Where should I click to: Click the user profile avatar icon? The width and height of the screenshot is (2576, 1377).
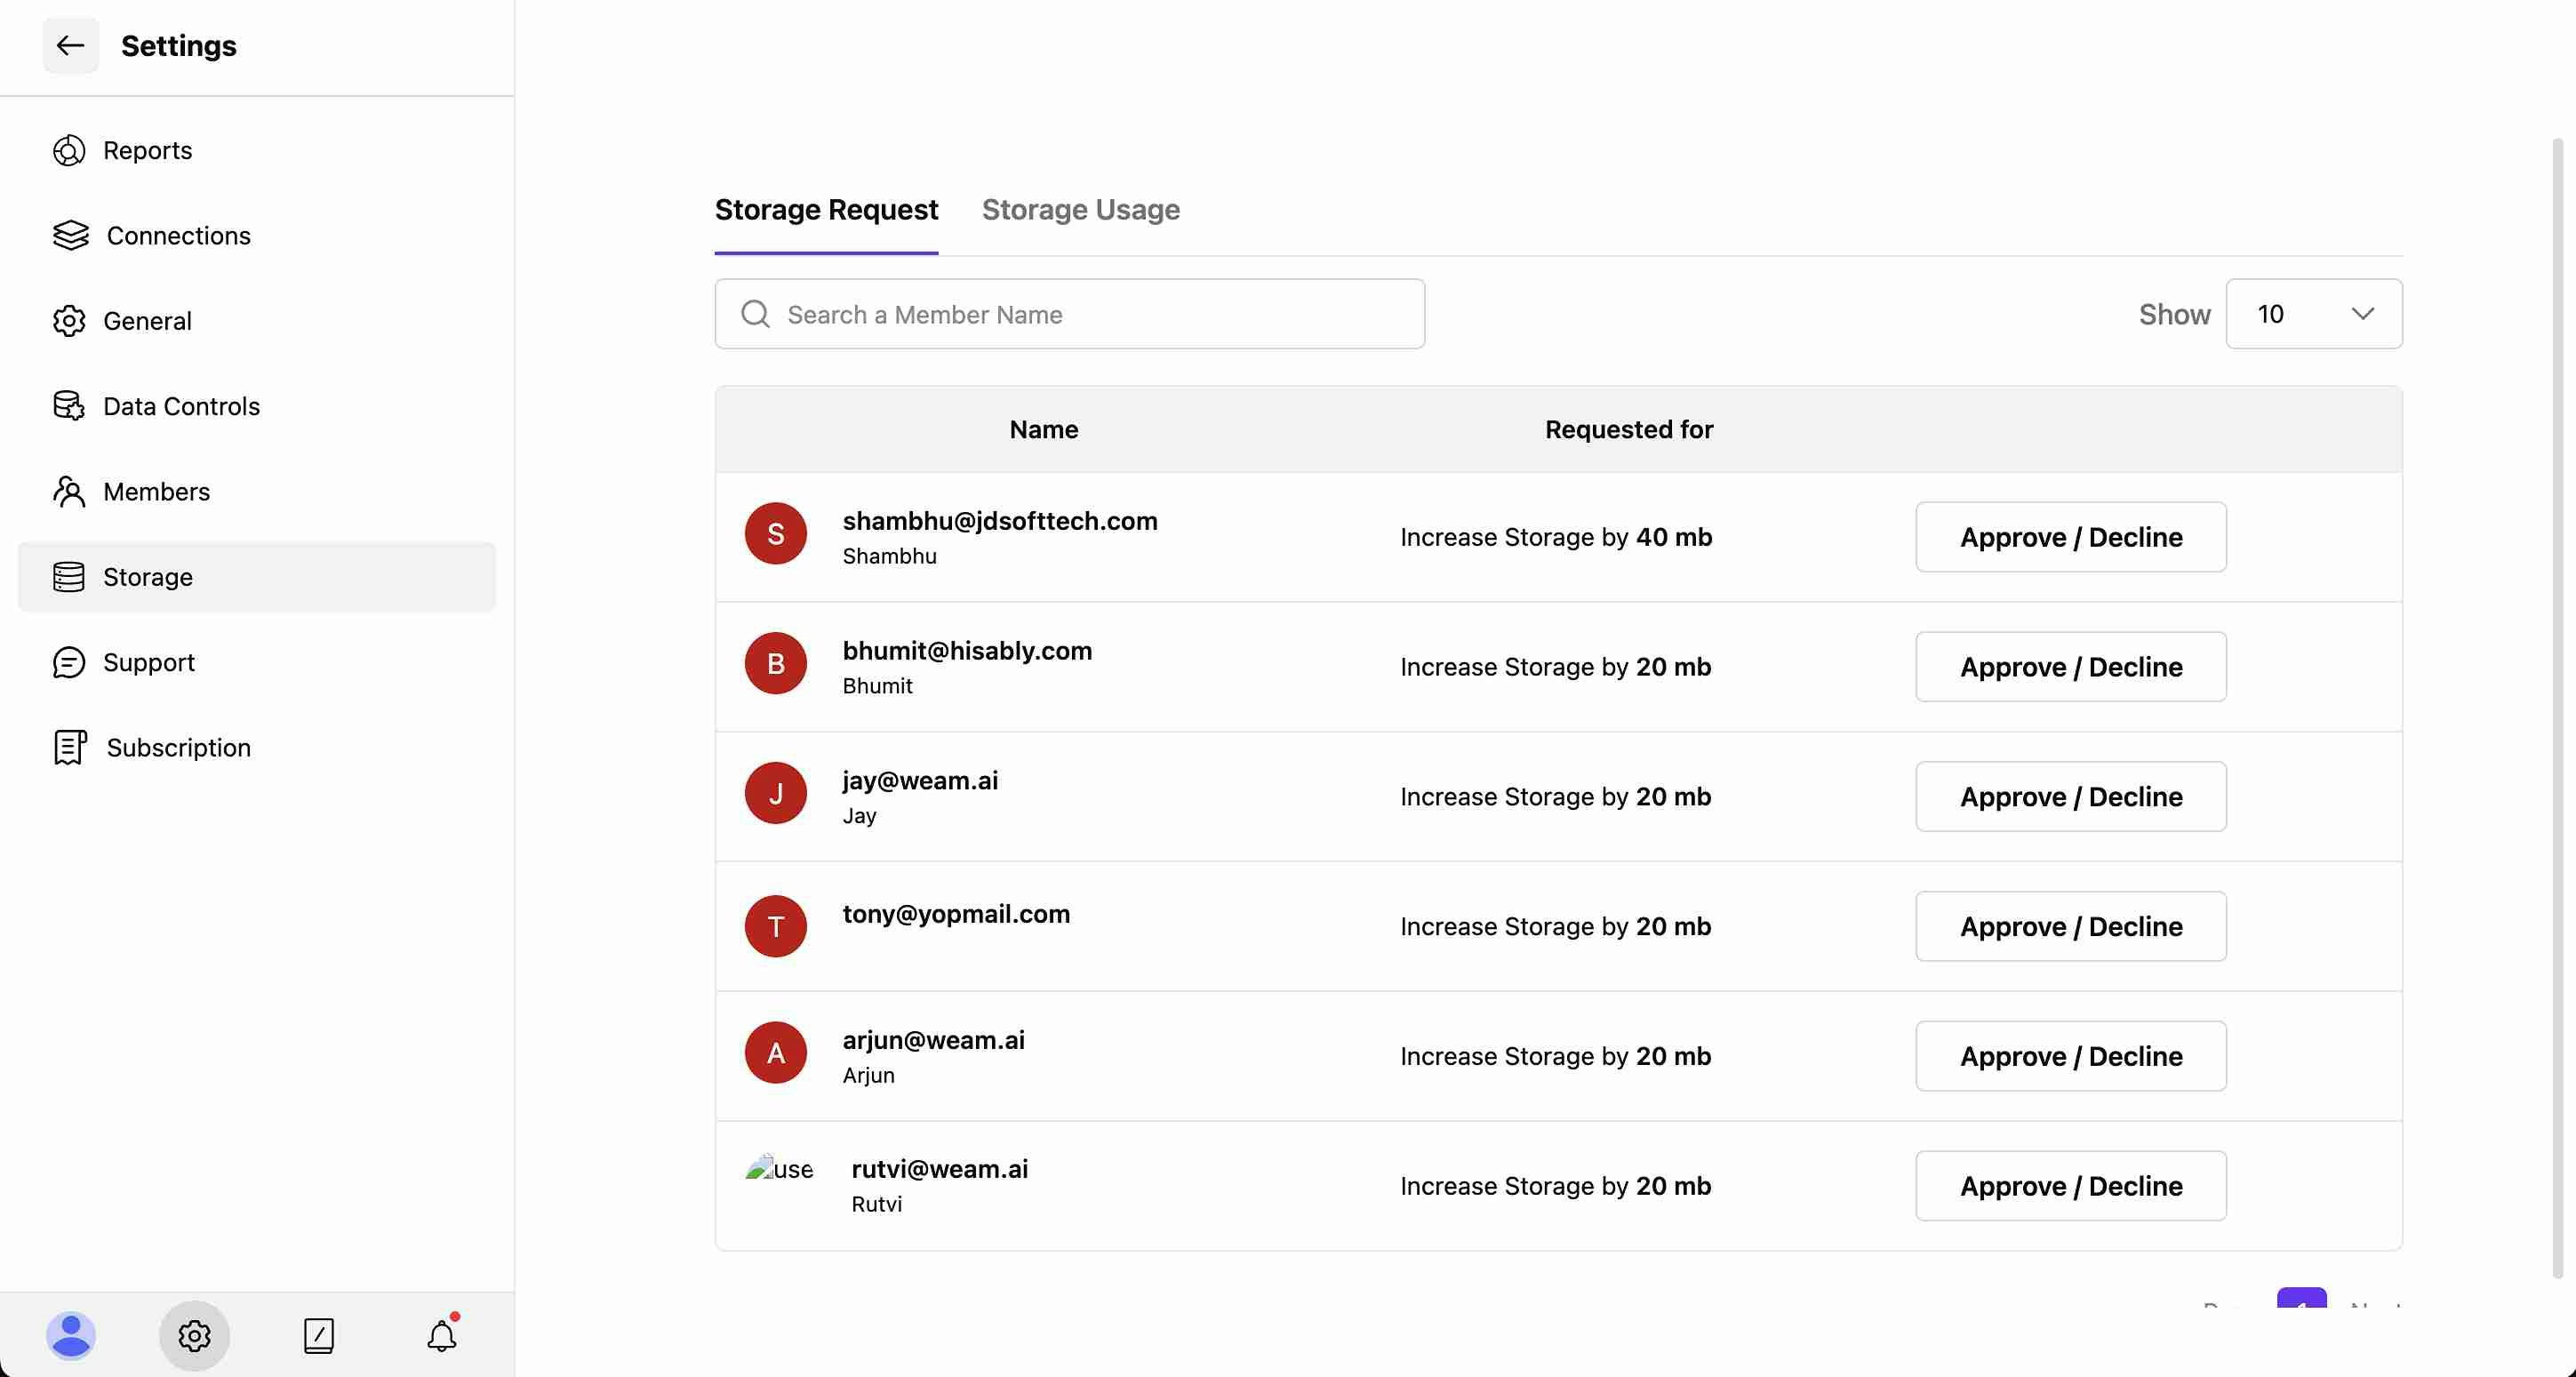71,1335
